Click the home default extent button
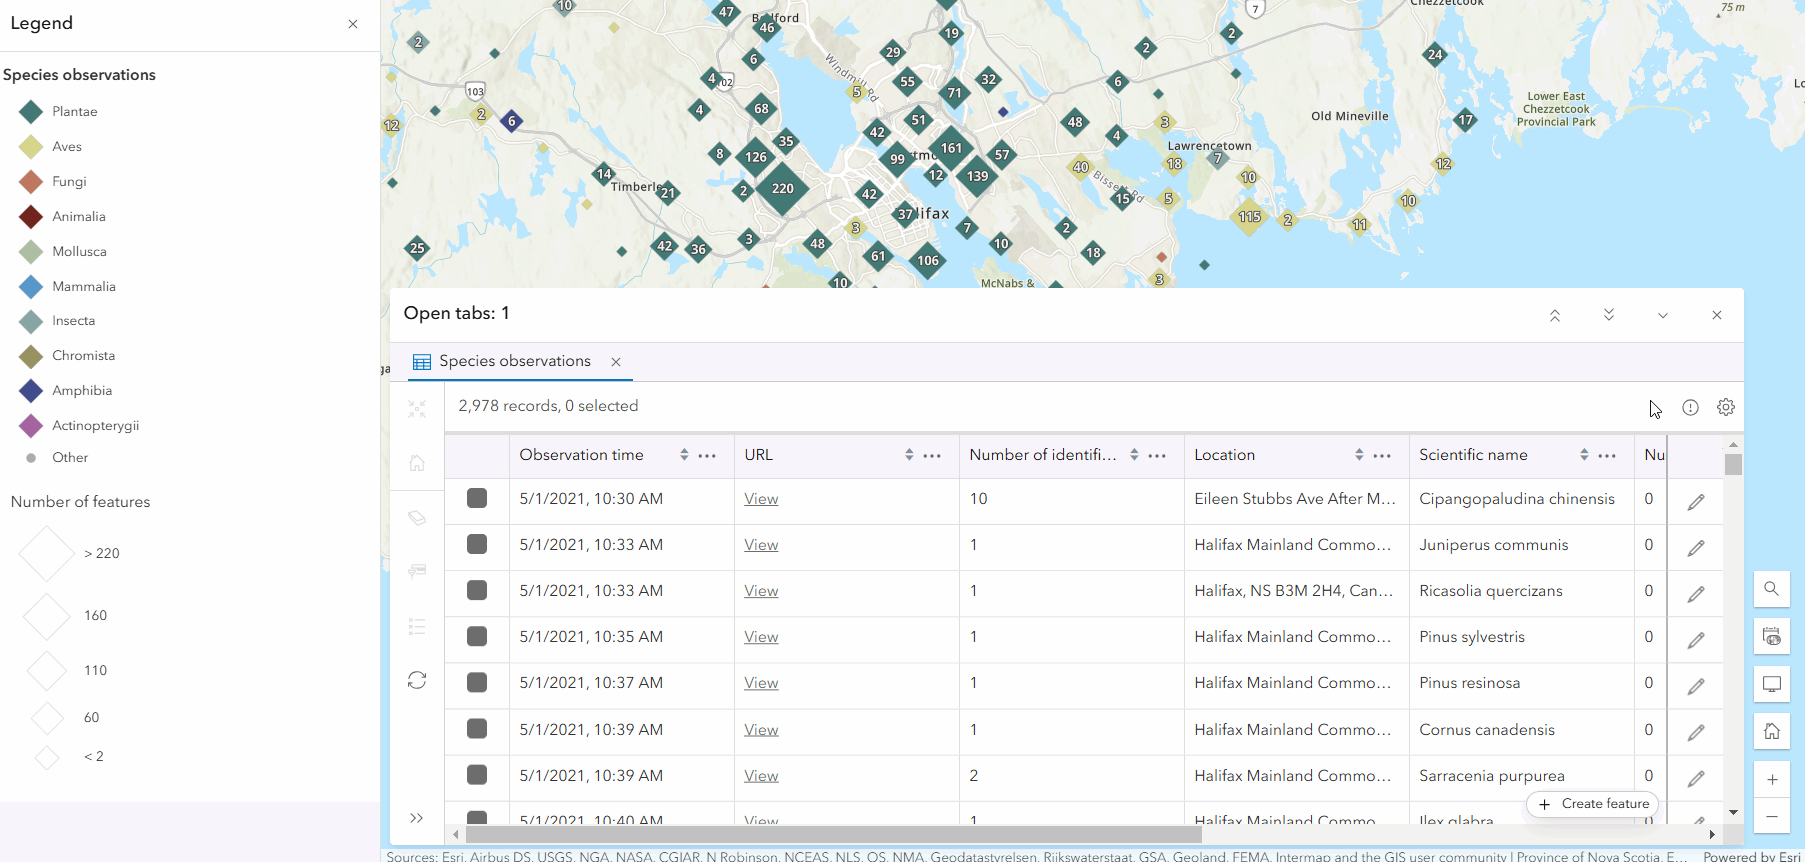The height and width of the screenshot is (862, 1805). click(x=1771, y=731)
